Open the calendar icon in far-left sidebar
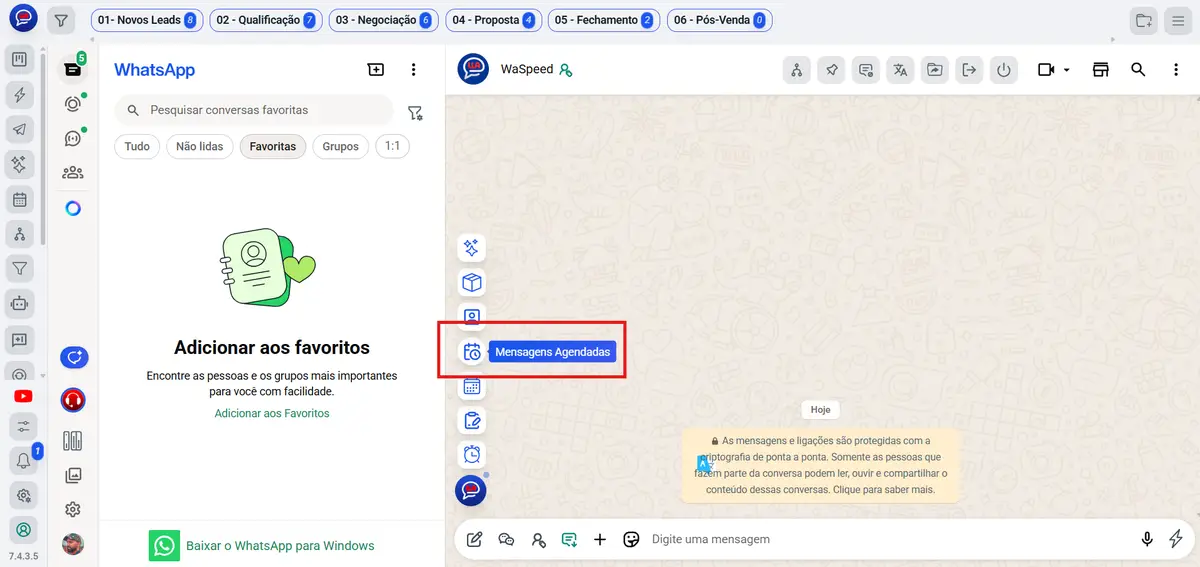This screenshot has height=567, width=1200. 19,199
